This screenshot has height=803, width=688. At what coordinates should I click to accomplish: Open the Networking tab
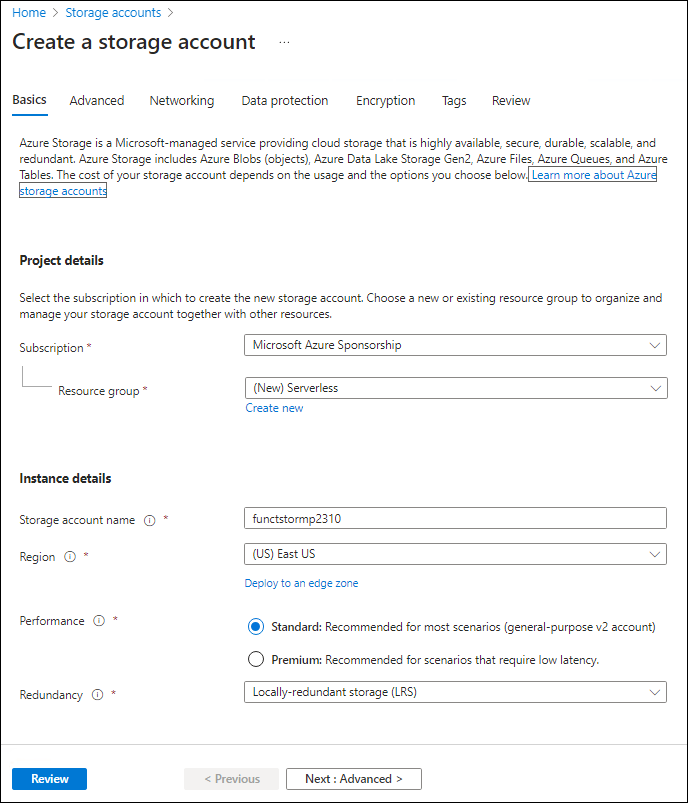pyautogui.click(x=181, y=100)
